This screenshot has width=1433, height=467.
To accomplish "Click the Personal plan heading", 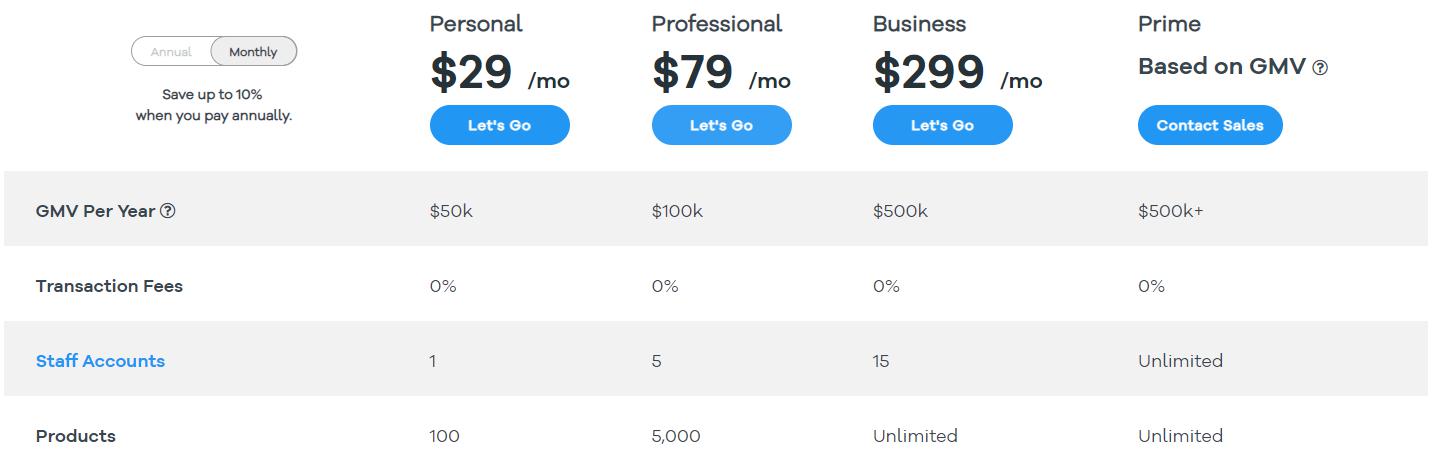I will [x=476, y=24].
